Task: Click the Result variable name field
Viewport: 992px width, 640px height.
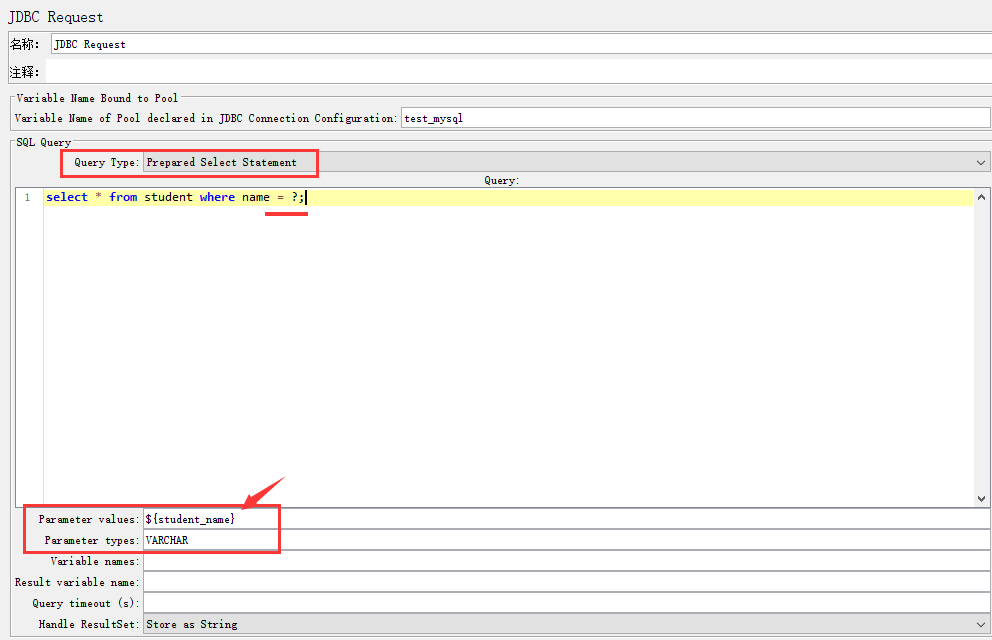Action: [566, 582]
